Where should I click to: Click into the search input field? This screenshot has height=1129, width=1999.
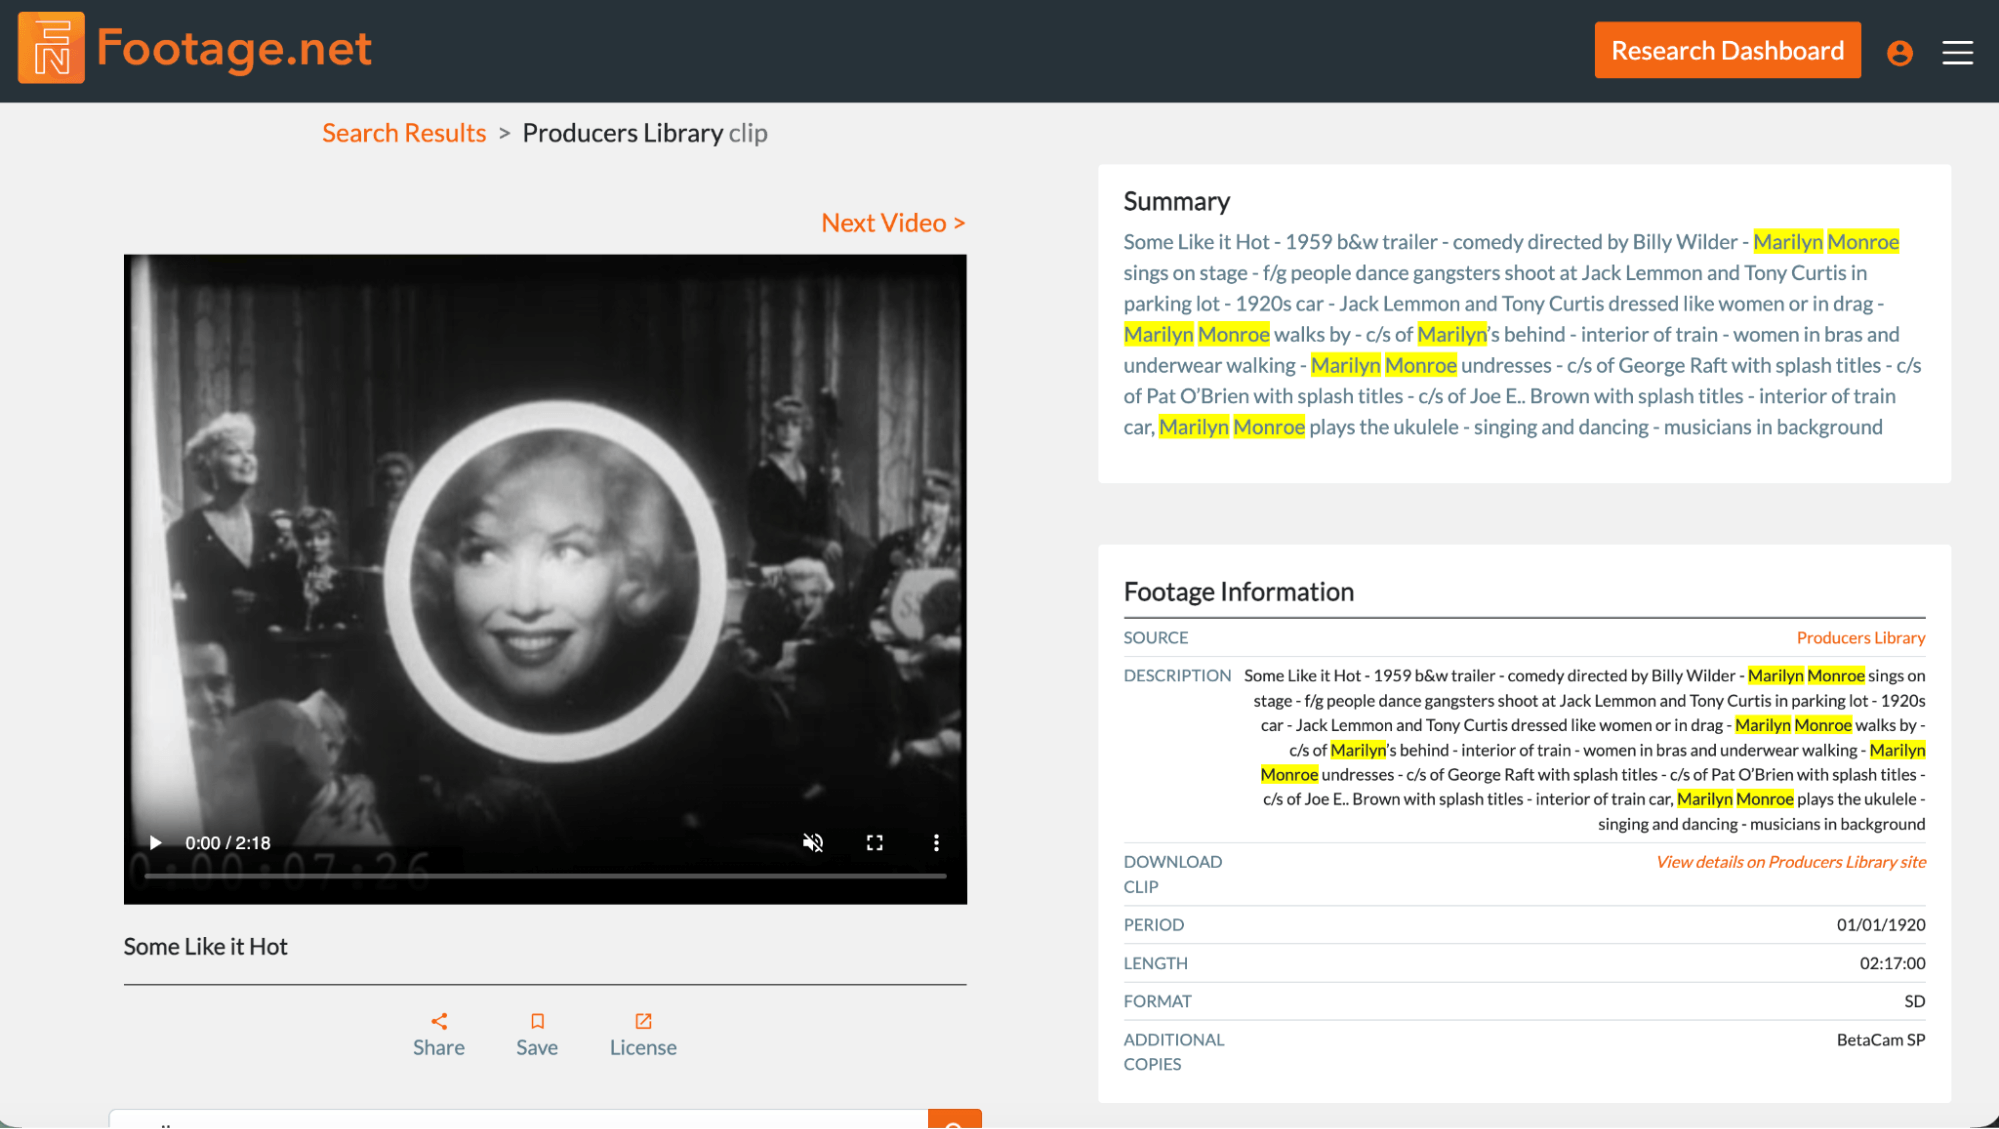tap(518, 1119)
